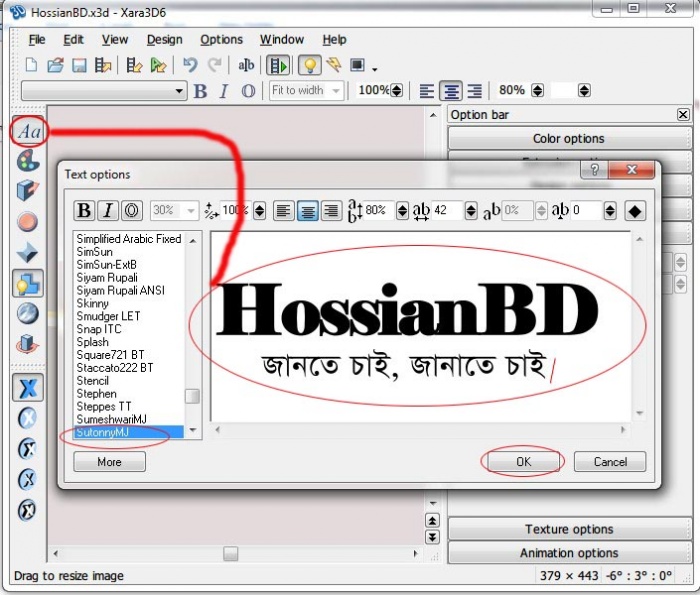Click the More button
This screenshot has height=595, width=700.
pos(109,462)
